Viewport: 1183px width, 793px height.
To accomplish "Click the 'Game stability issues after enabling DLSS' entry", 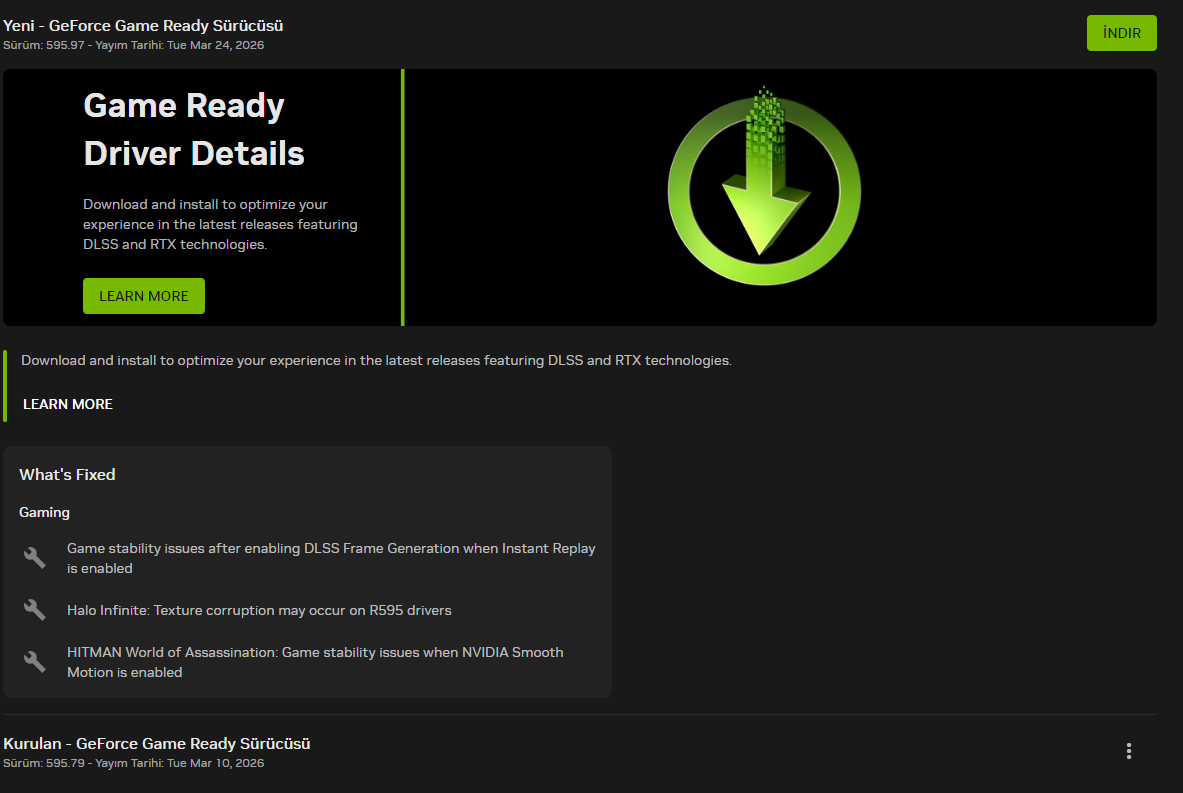I will pos(331,558).
